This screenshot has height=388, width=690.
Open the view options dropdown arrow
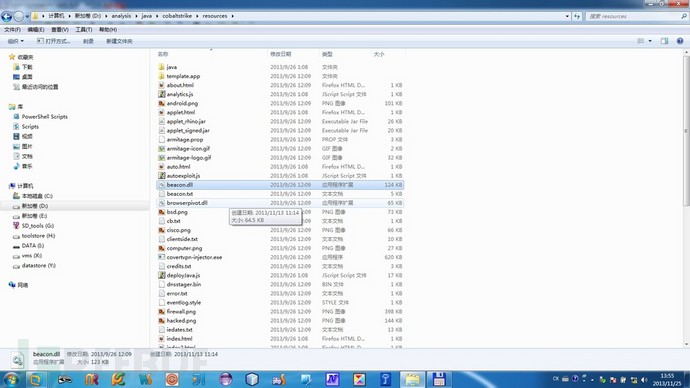coord(650,41)
